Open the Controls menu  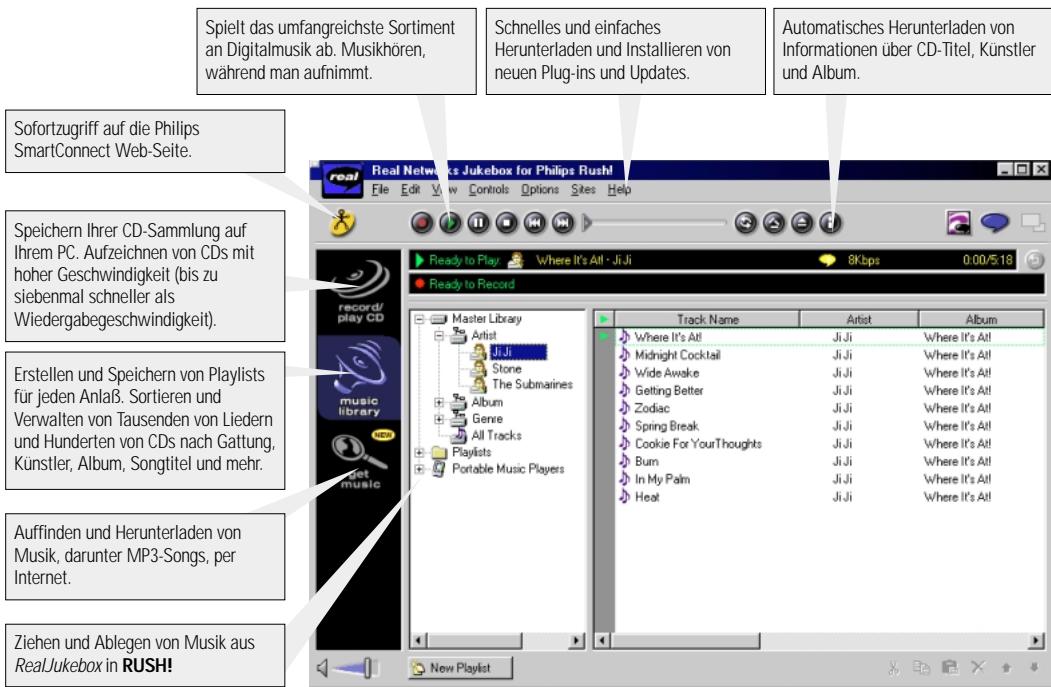(x=489, y=190)
